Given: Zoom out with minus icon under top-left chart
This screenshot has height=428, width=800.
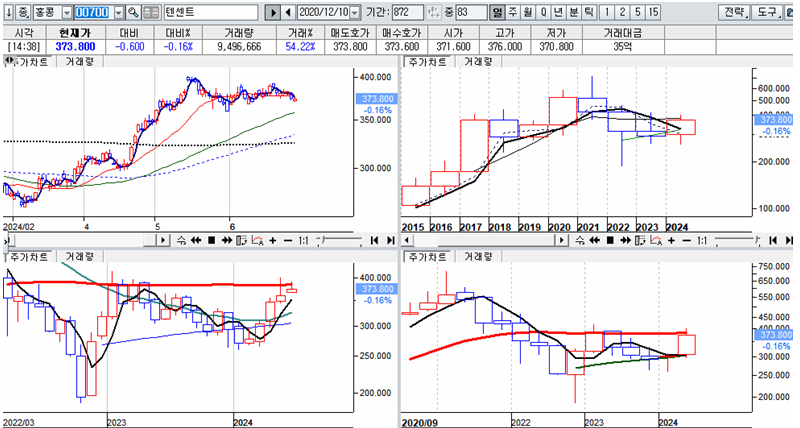Looking at the screenshot, I should (288, 241).
